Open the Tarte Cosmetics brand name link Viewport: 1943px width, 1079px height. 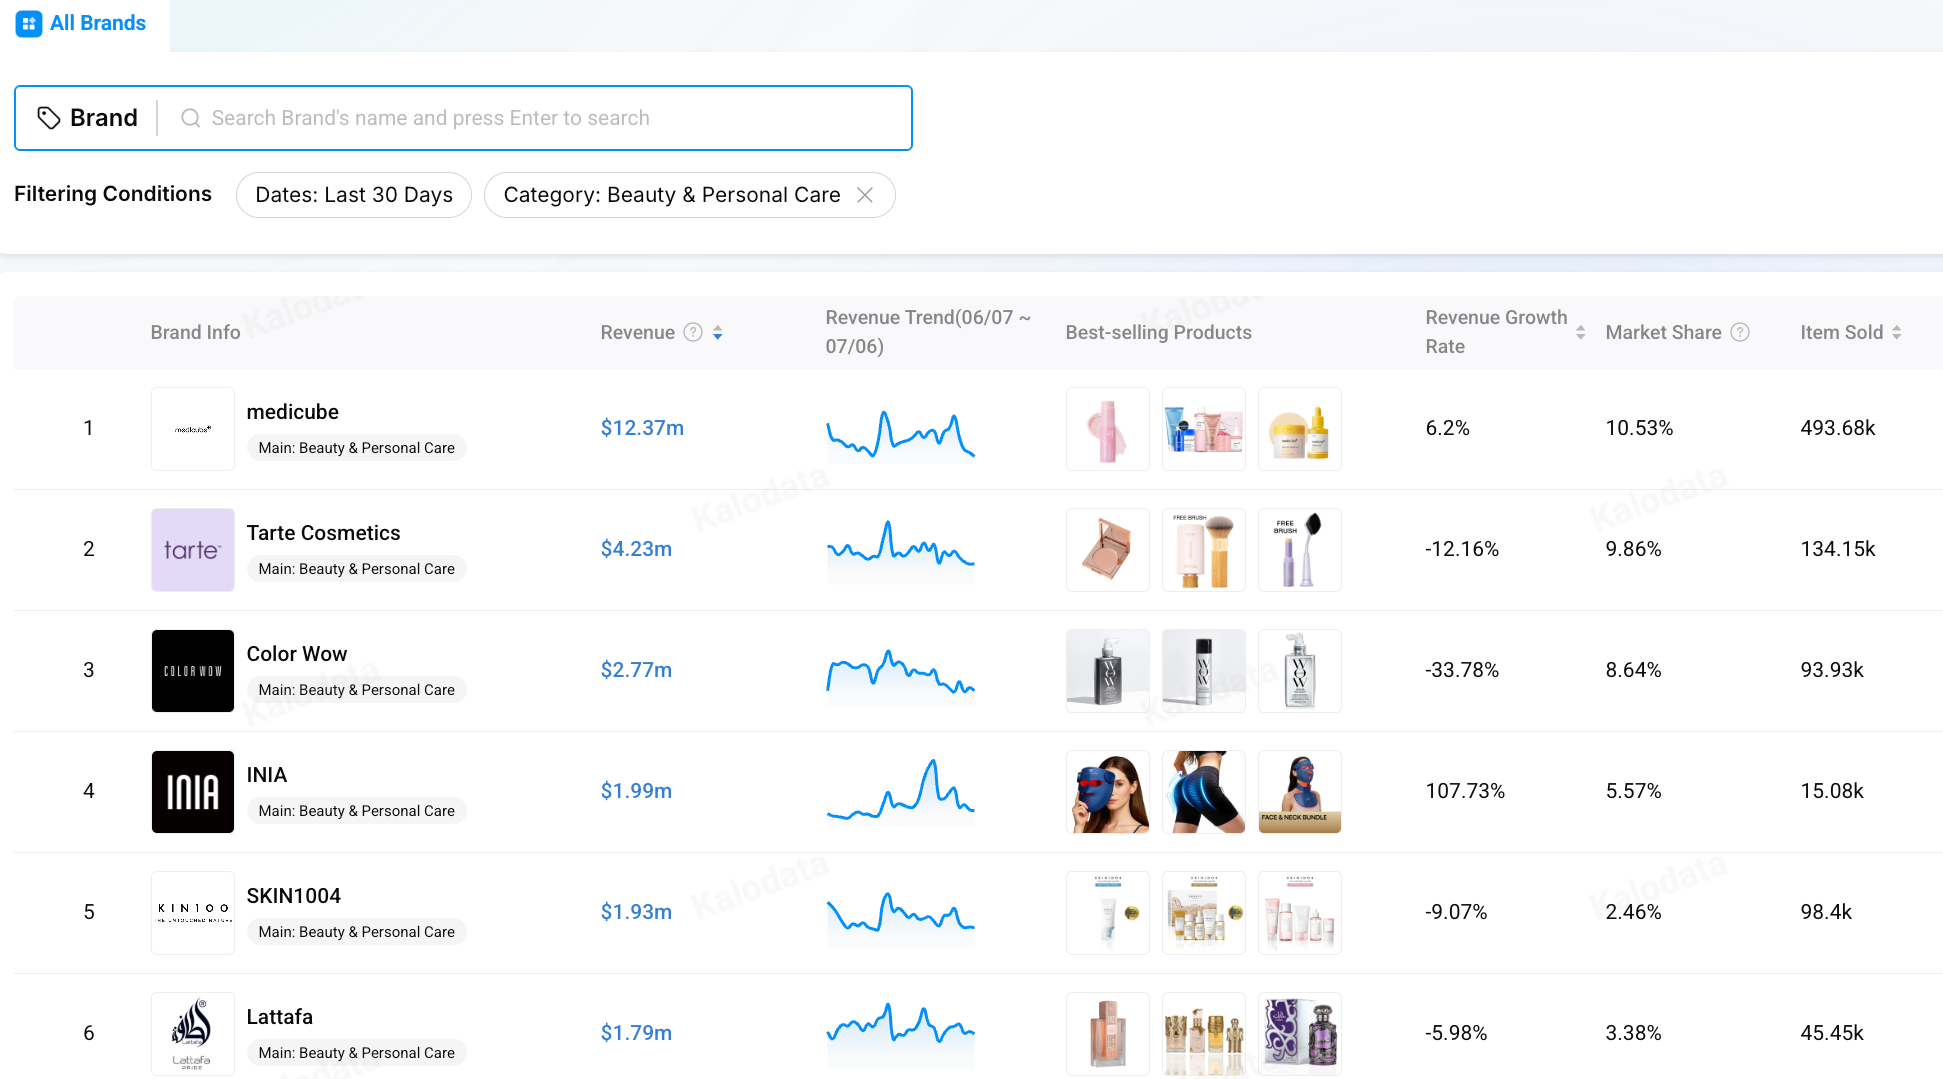point(324,533)
